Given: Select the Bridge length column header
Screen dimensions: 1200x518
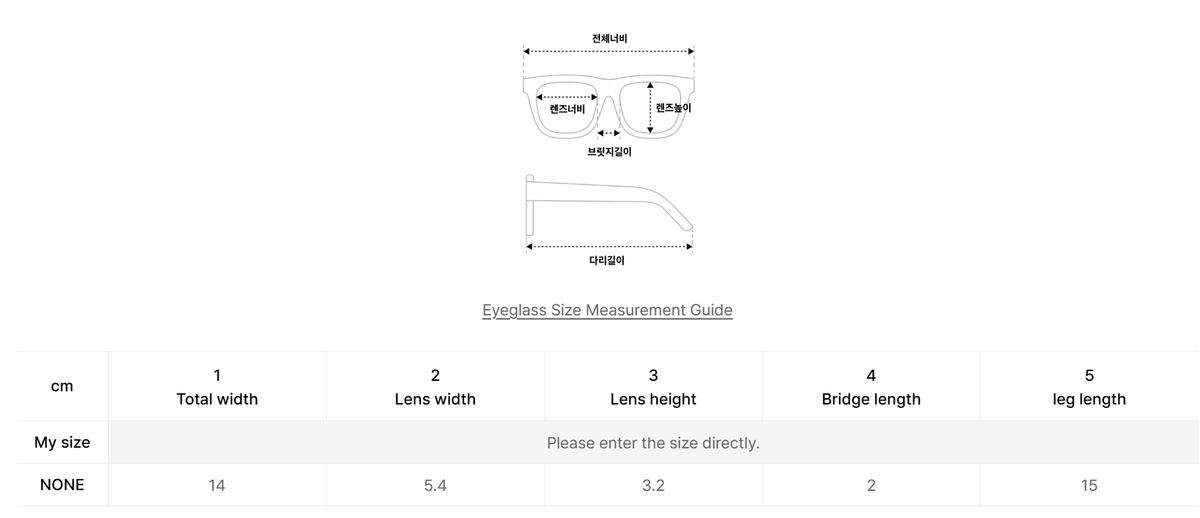Looking at the screenshot, I should click(871, 387).
